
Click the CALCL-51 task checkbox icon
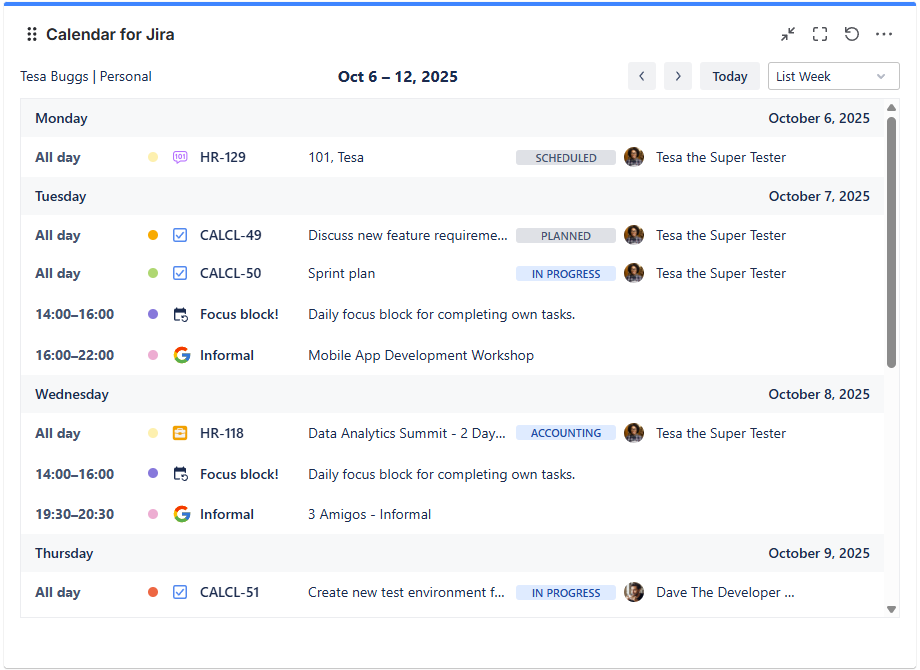coord(180,592)
